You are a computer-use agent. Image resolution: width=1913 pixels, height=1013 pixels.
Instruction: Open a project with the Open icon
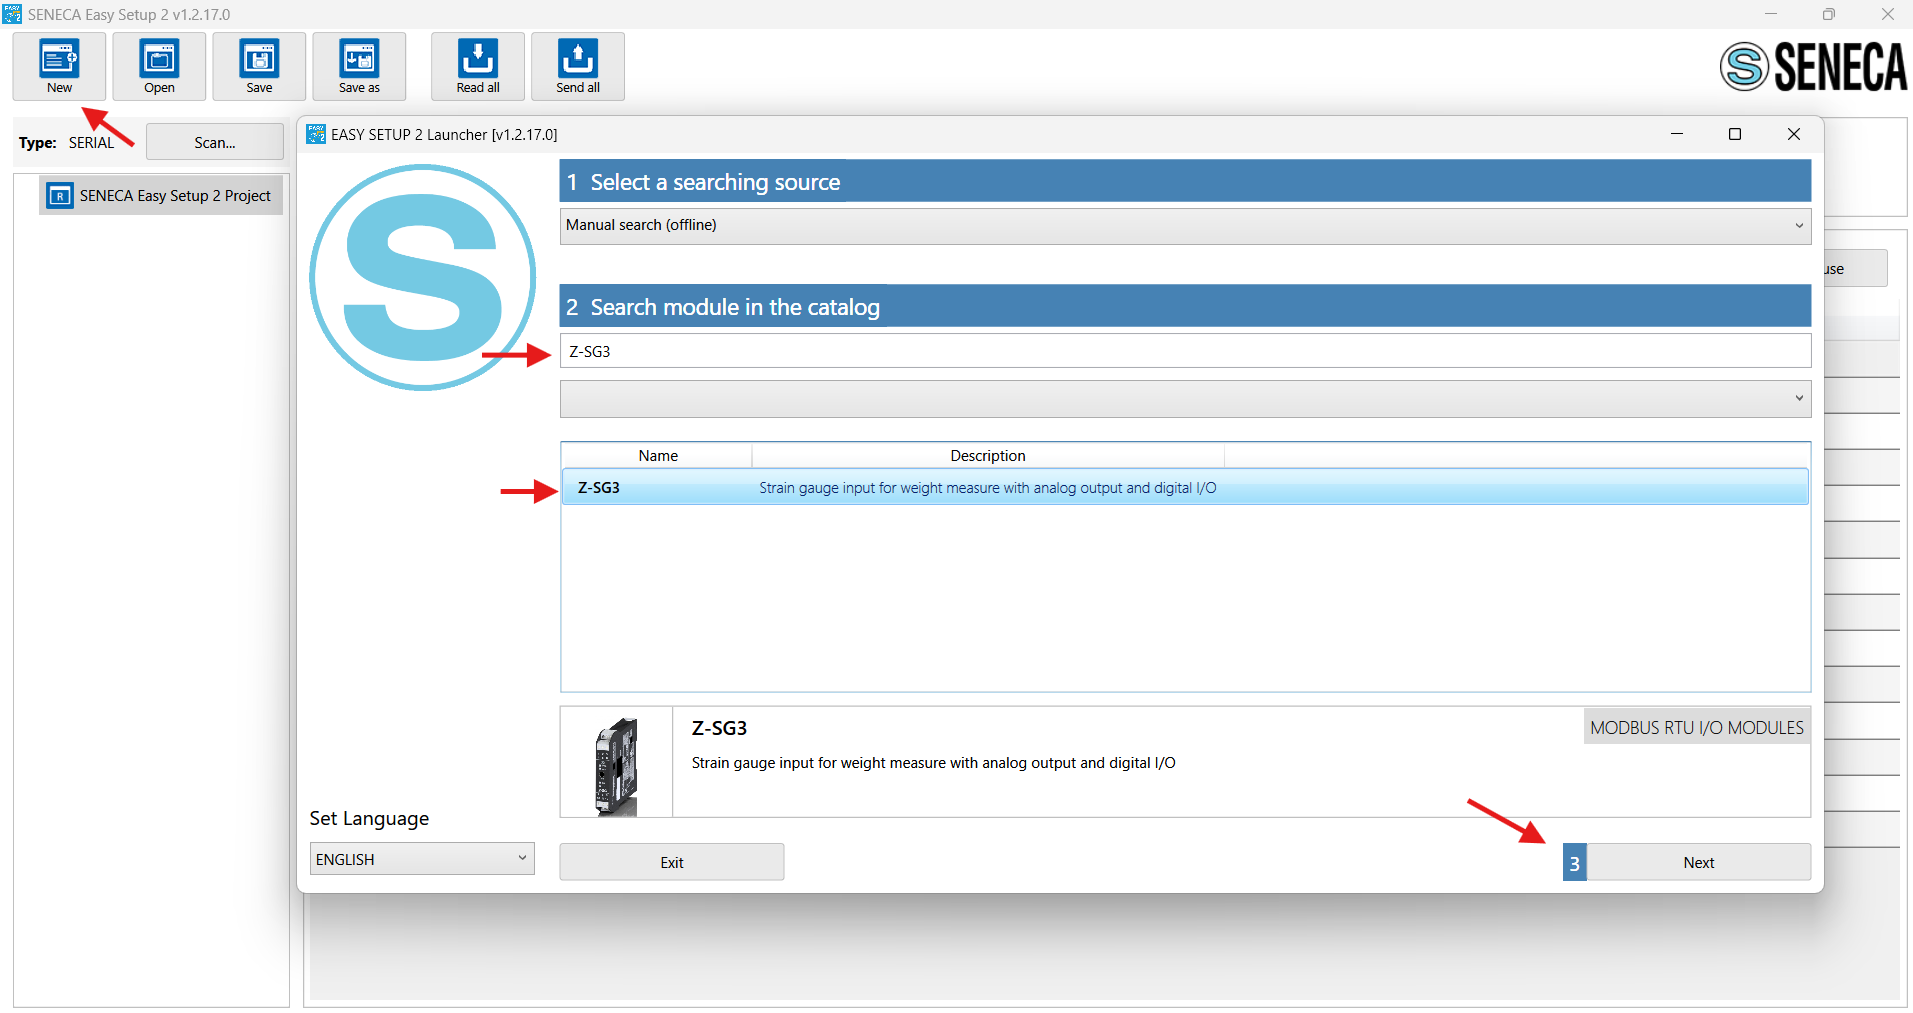coord(159,66)
